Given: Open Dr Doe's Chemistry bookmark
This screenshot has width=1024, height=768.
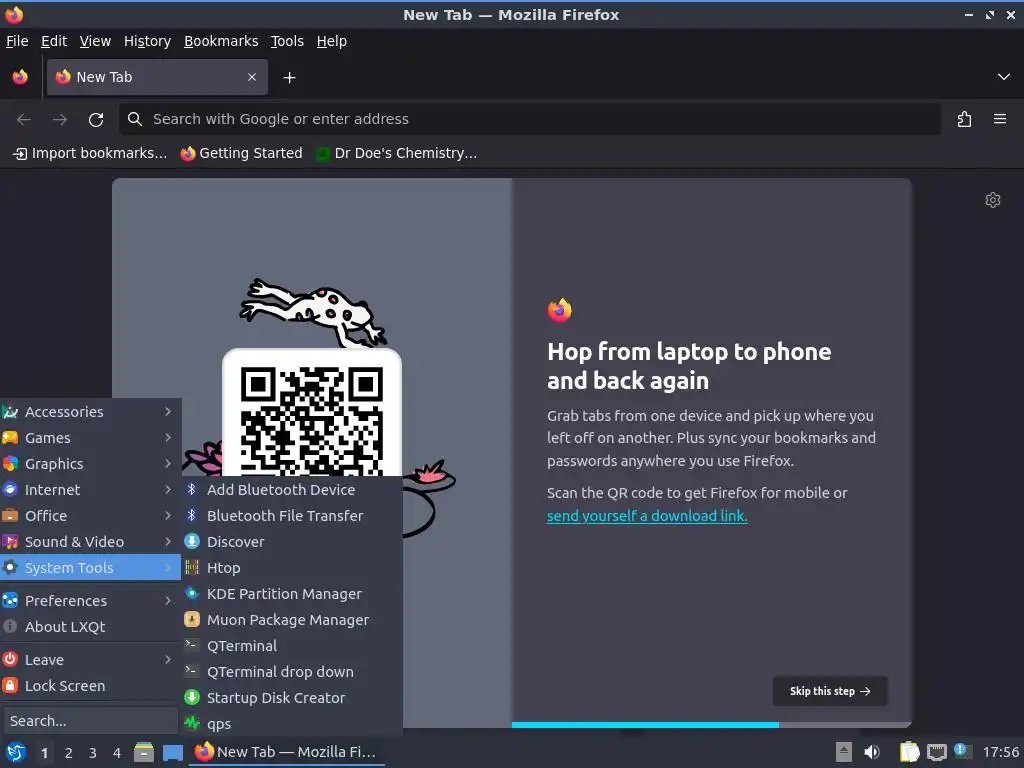Looking at the screenshot, I should [x=396, y=153].
